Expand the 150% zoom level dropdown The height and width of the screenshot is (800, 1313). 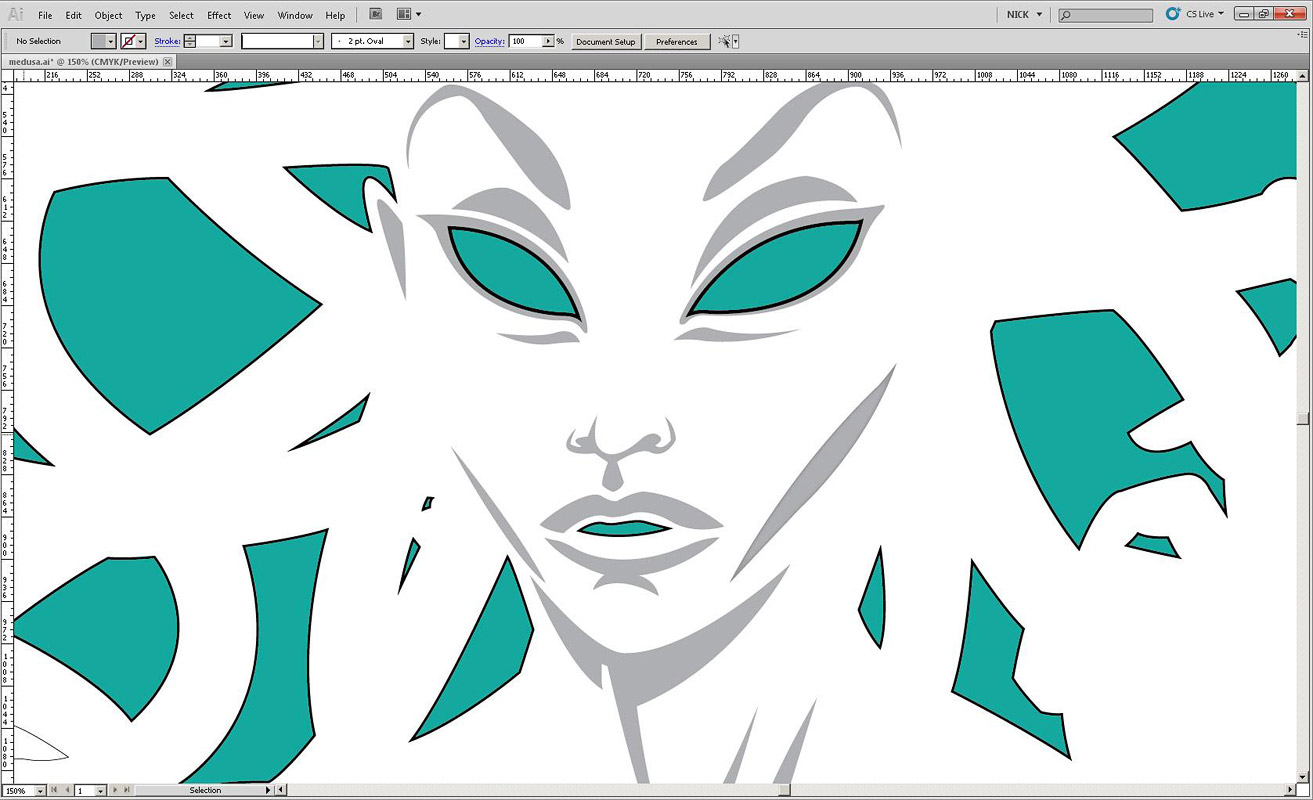(40, 791)
